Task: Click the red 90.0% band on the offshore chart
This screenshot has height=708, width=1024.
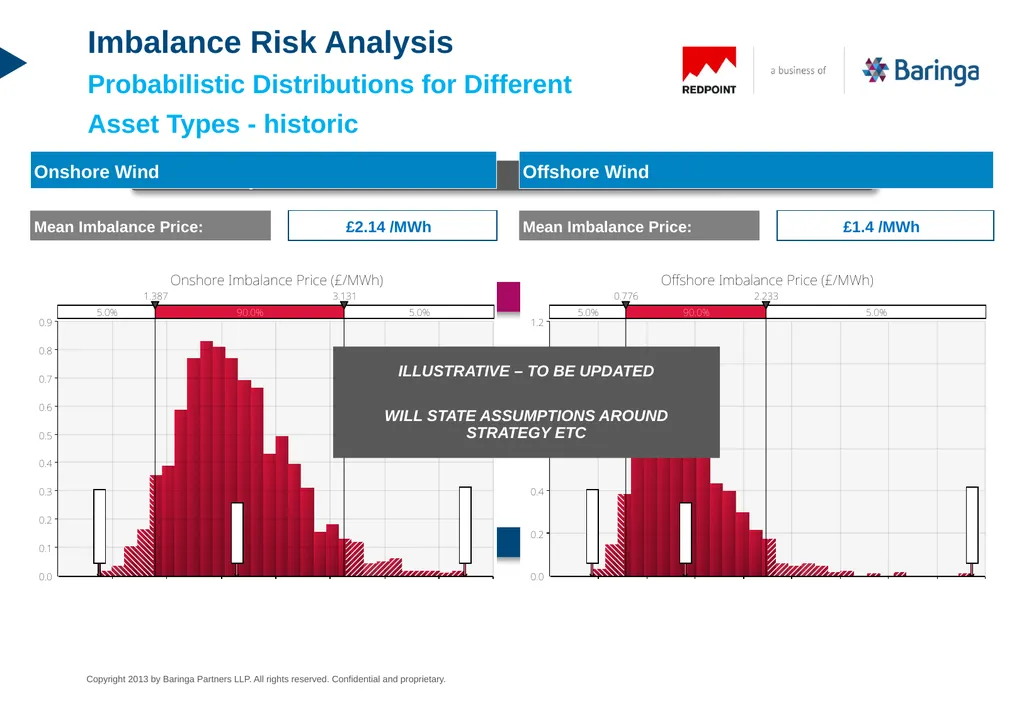Action: [696, 312]
